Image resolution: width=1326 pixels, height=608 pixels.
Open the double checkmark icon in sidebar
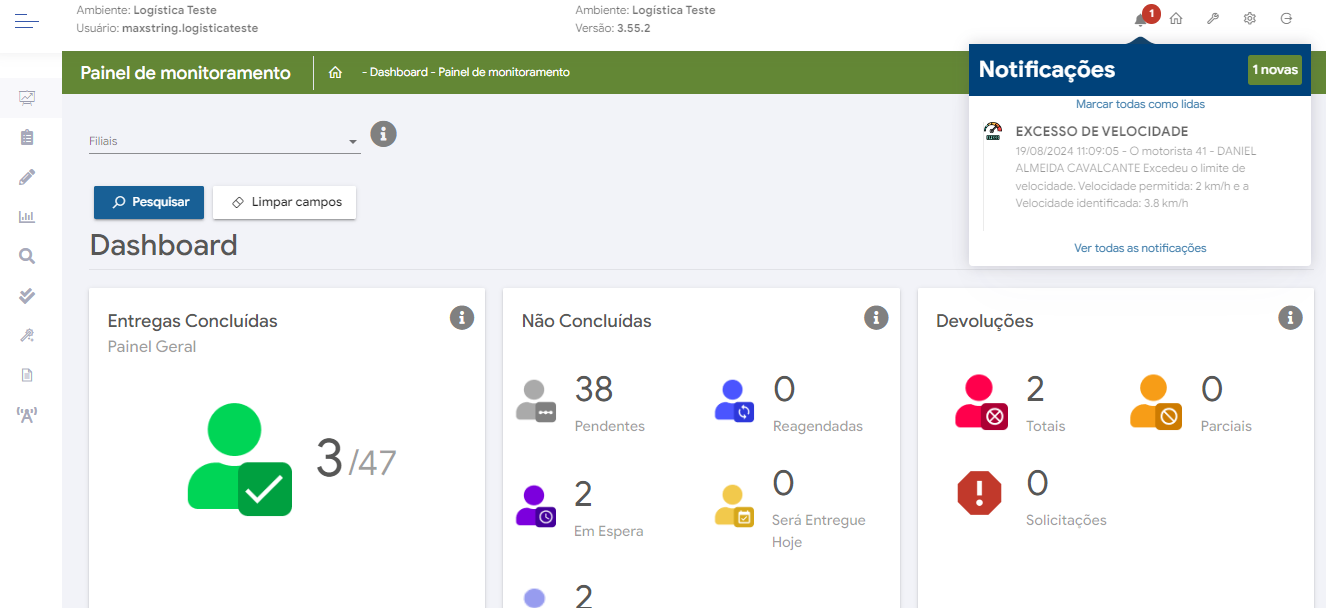(27, 295)
